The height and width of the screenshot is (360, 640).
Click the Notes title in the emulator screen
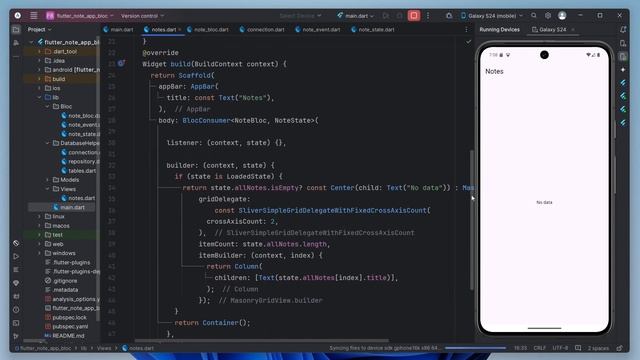coord(494,71)
